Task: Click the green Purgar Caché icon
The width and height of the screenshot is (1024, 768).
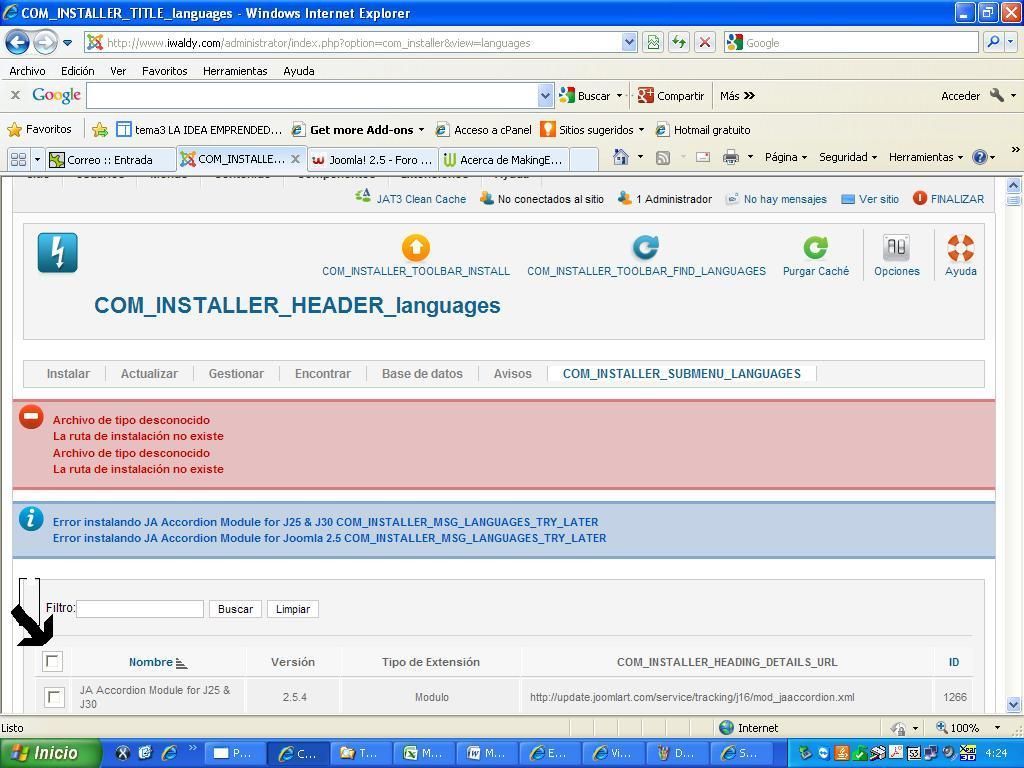Action: pos(816,248)
